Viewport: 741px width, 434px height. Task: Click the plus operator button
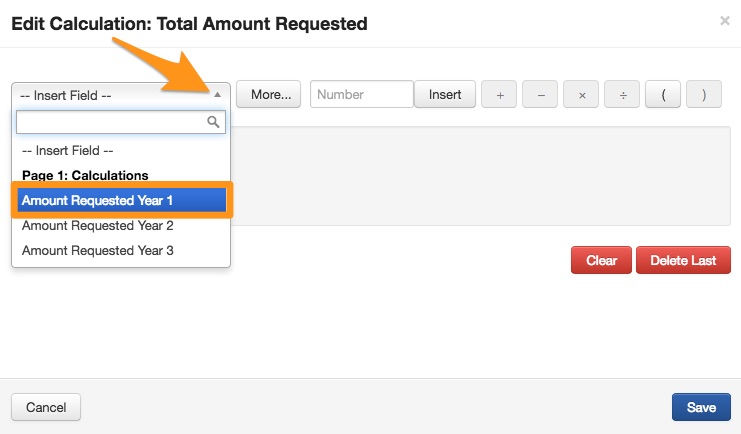click(500, 95)
